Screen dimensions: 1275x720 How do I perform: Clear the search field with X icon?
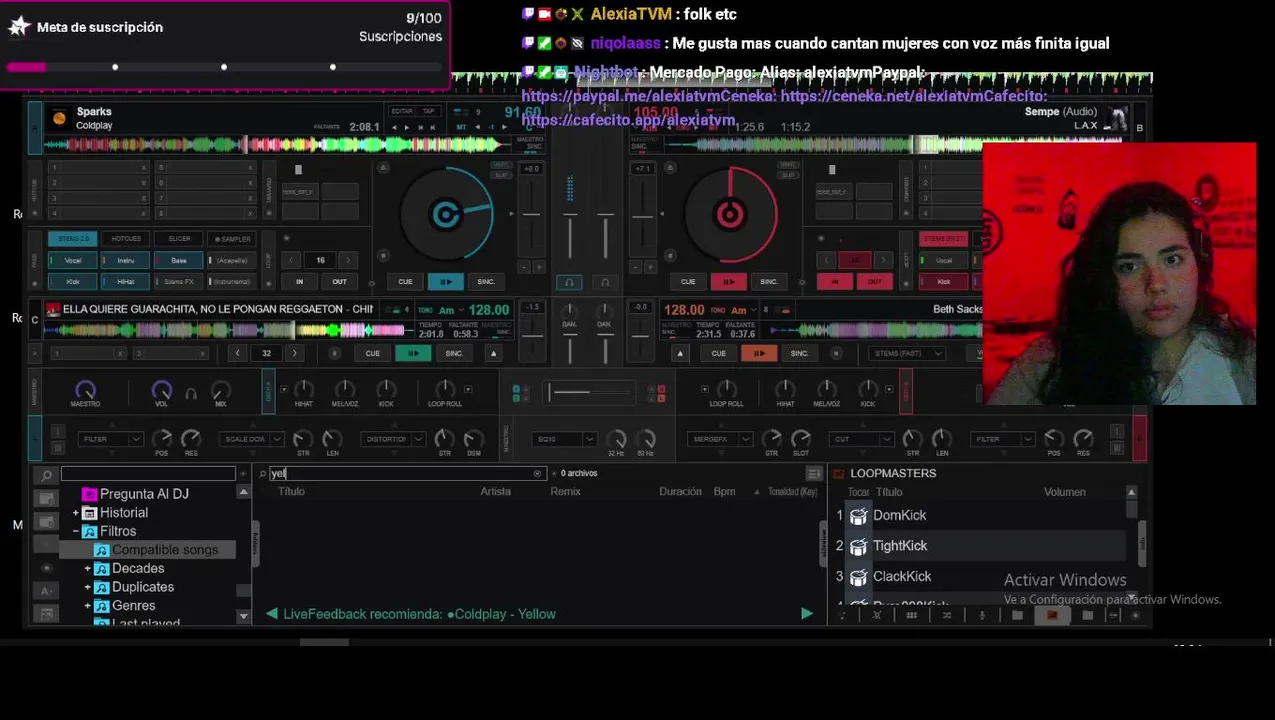[537, 473]
